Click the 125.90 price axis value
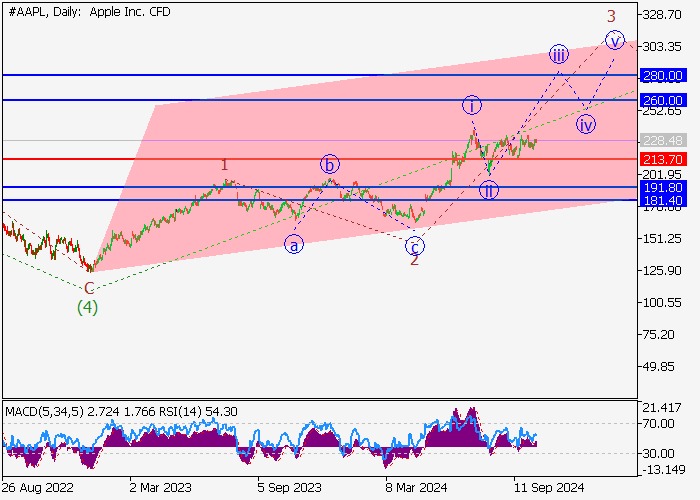The image size is (700, 500). click(x=662, y=271)
